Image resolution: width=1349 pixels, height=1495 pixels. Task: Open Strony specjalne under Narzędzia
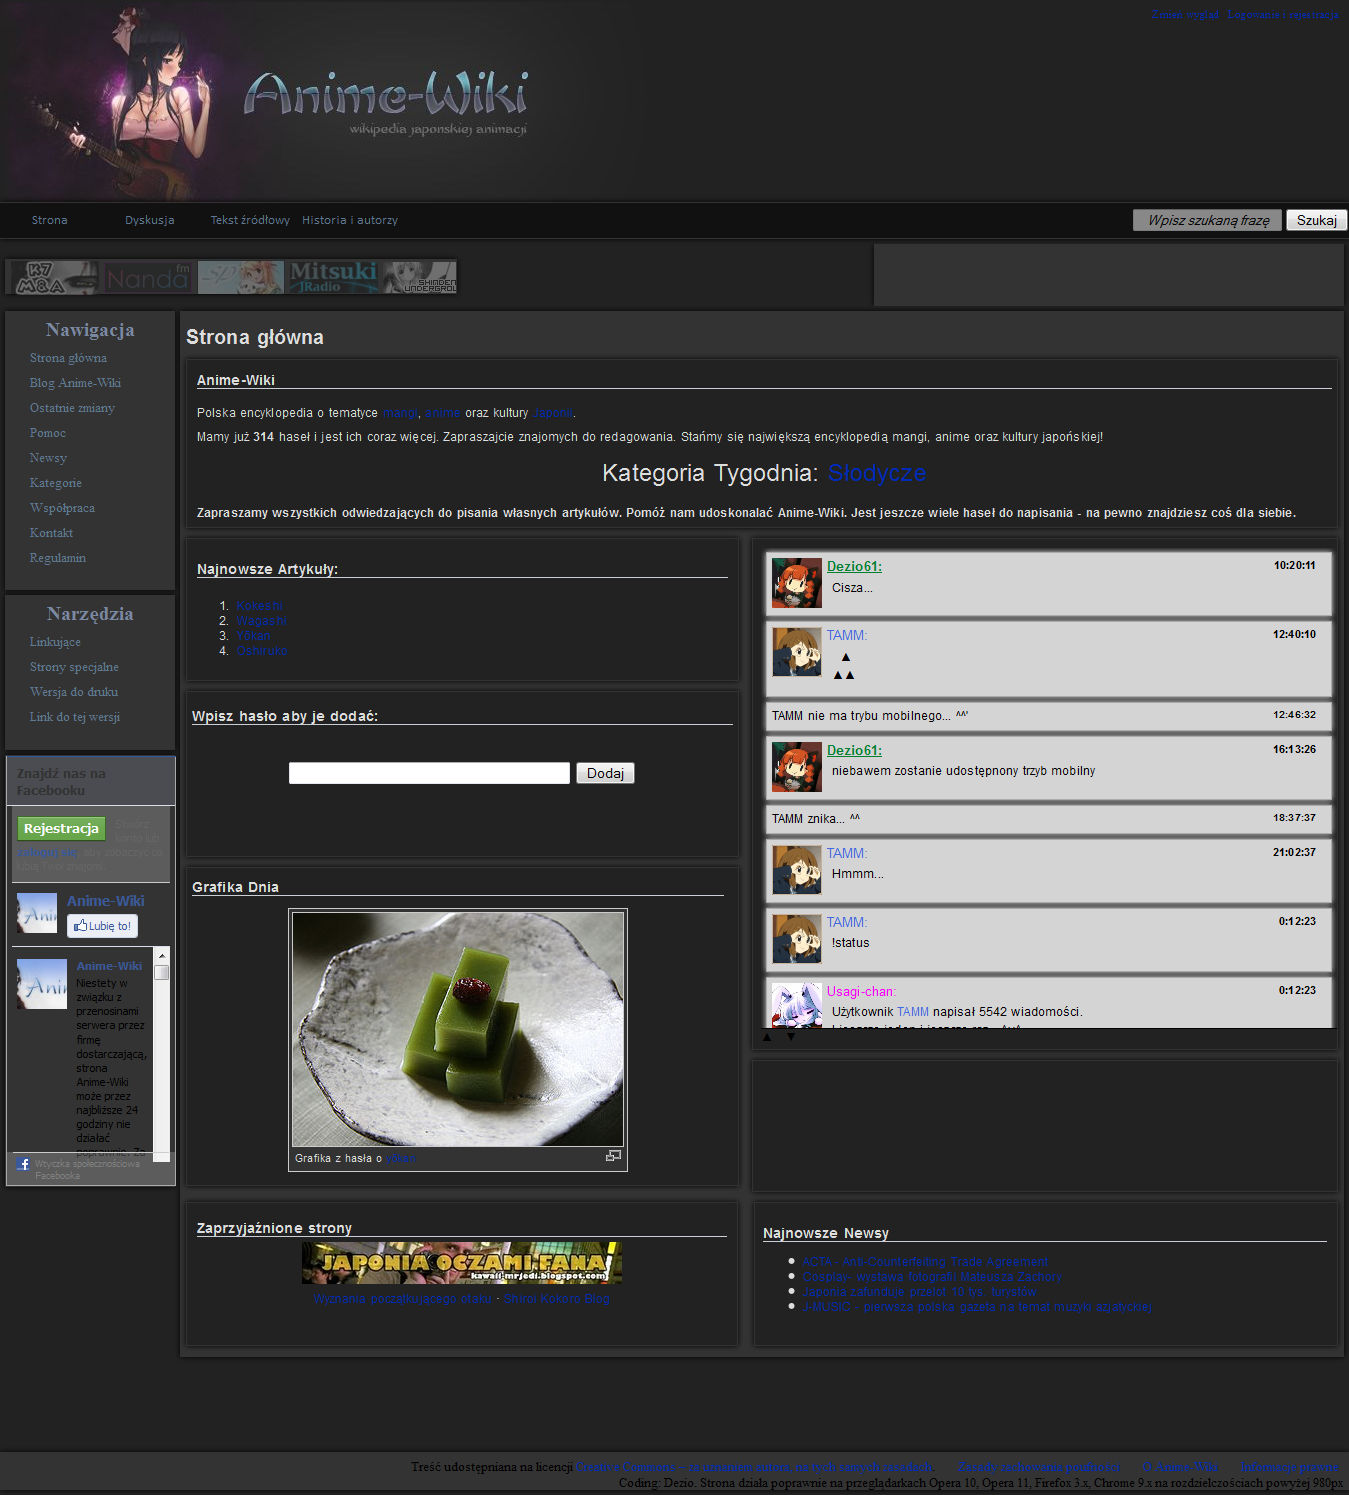(x=74, y=667)
